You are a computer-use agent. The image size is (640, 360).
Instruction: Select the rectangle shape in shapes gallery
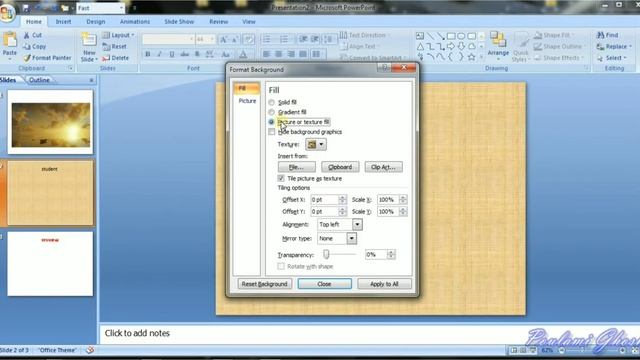tap(451, 36)
